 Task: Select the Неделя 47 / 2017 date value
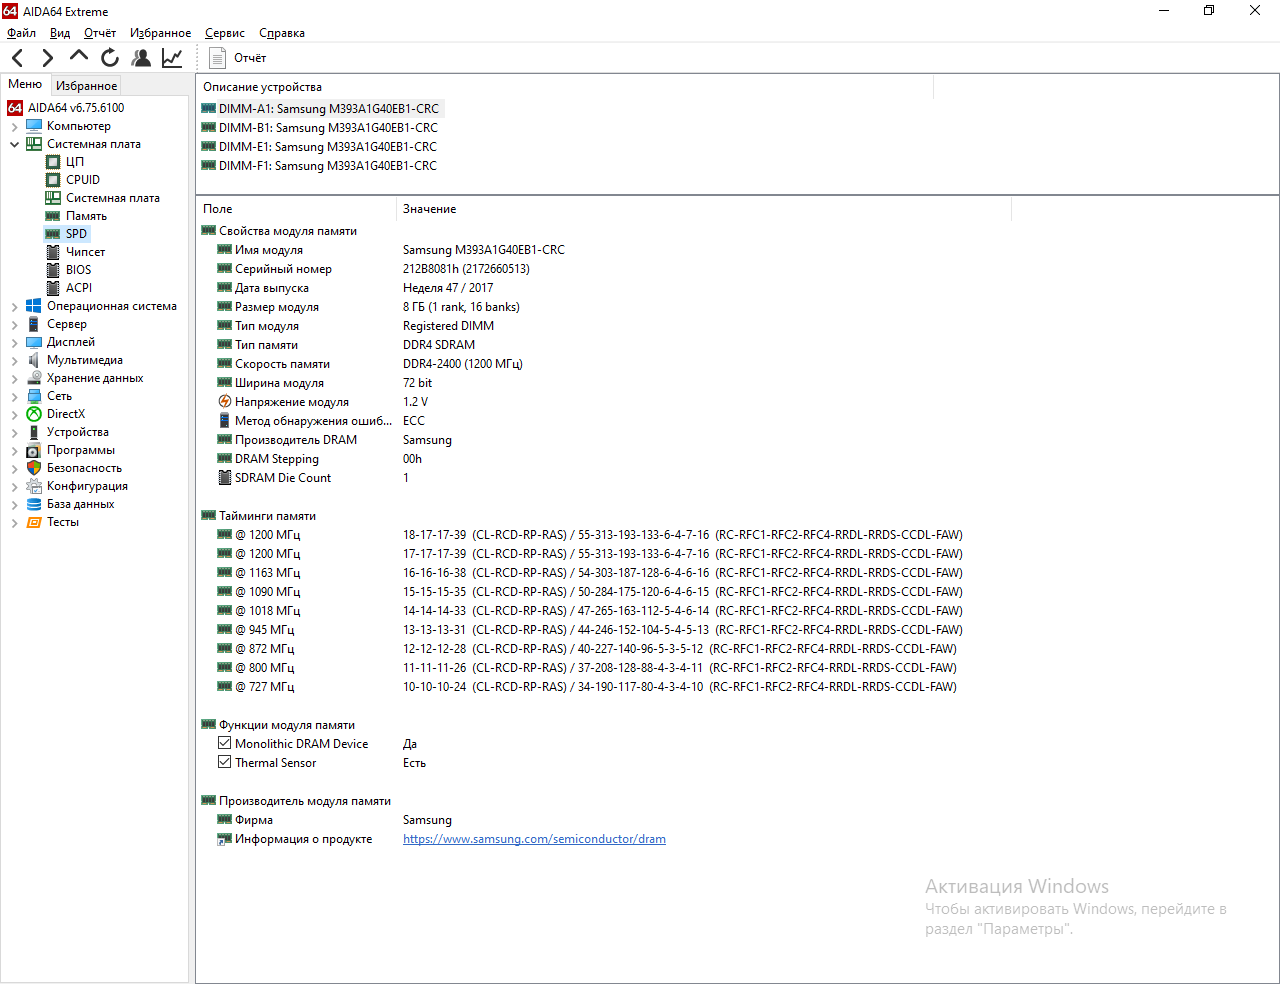coord(448,288)
